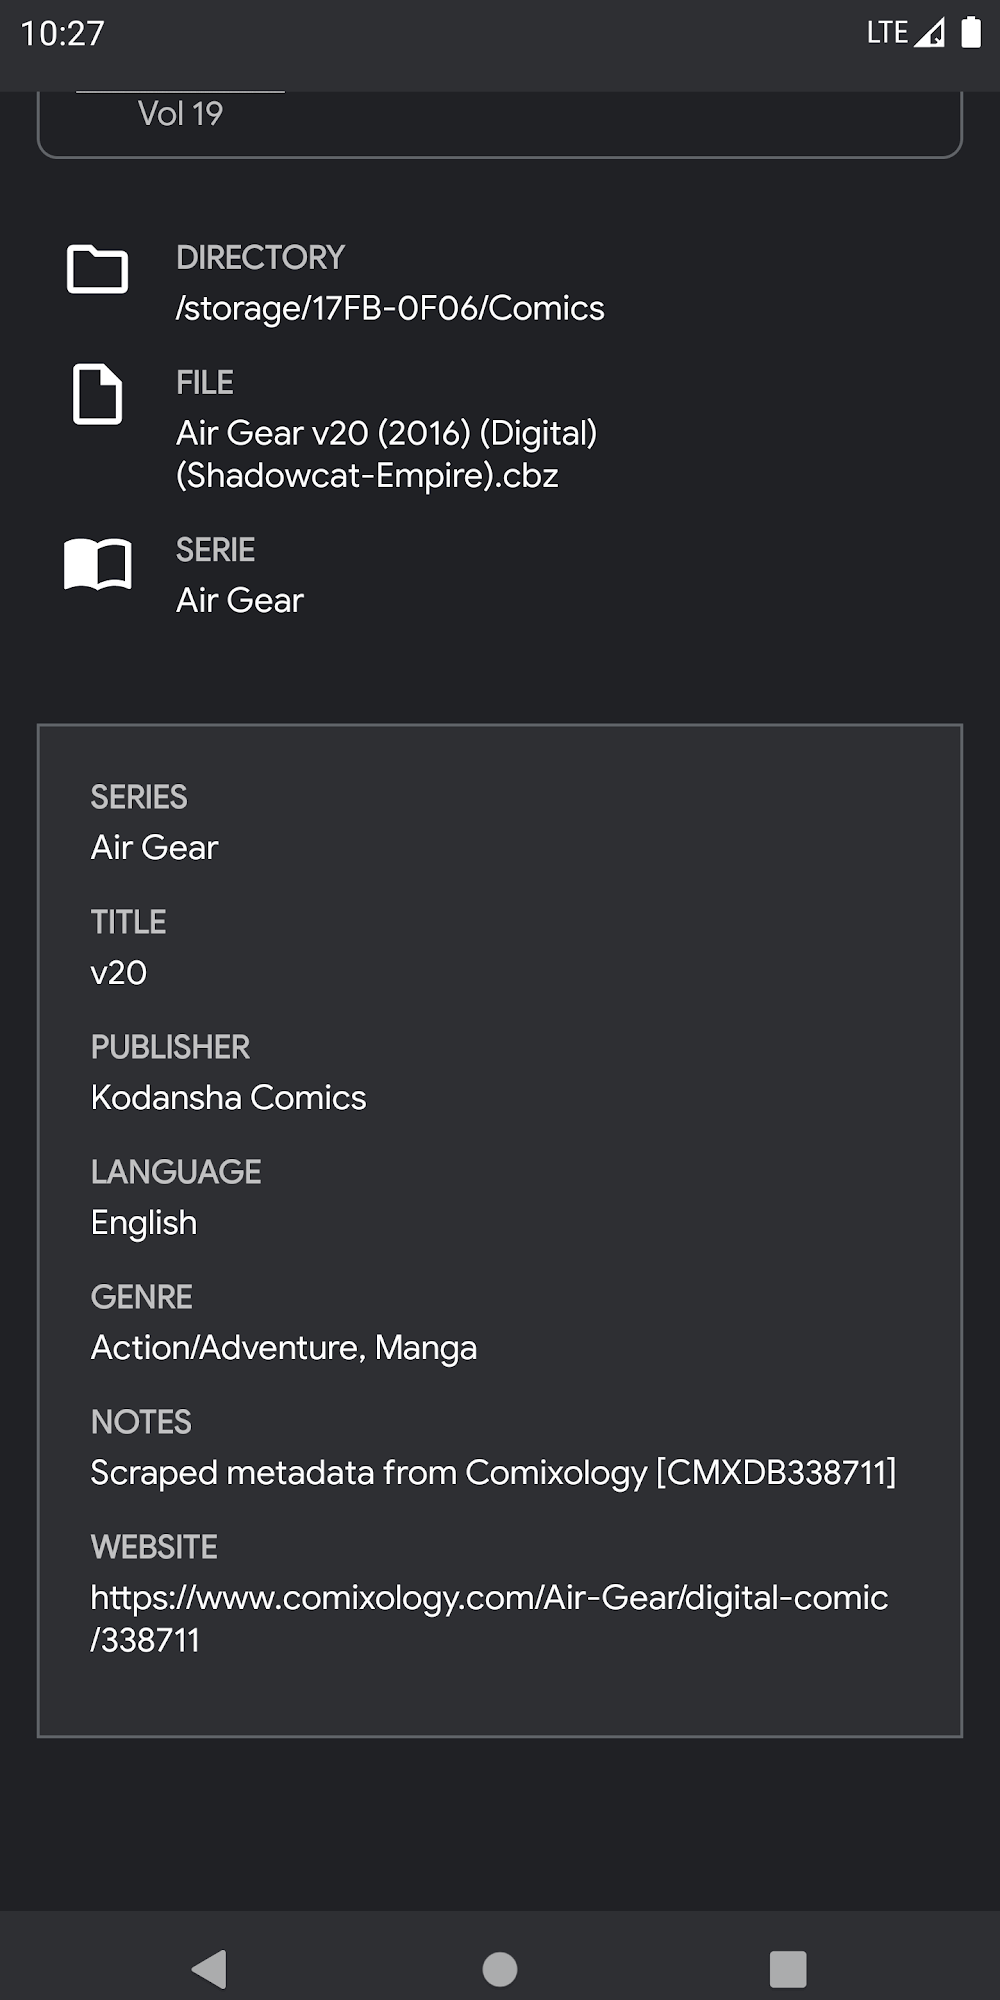The height and width of the screenshot is (2000, 1000).
Task: Tap the English language value
Action: point(144,1222)
